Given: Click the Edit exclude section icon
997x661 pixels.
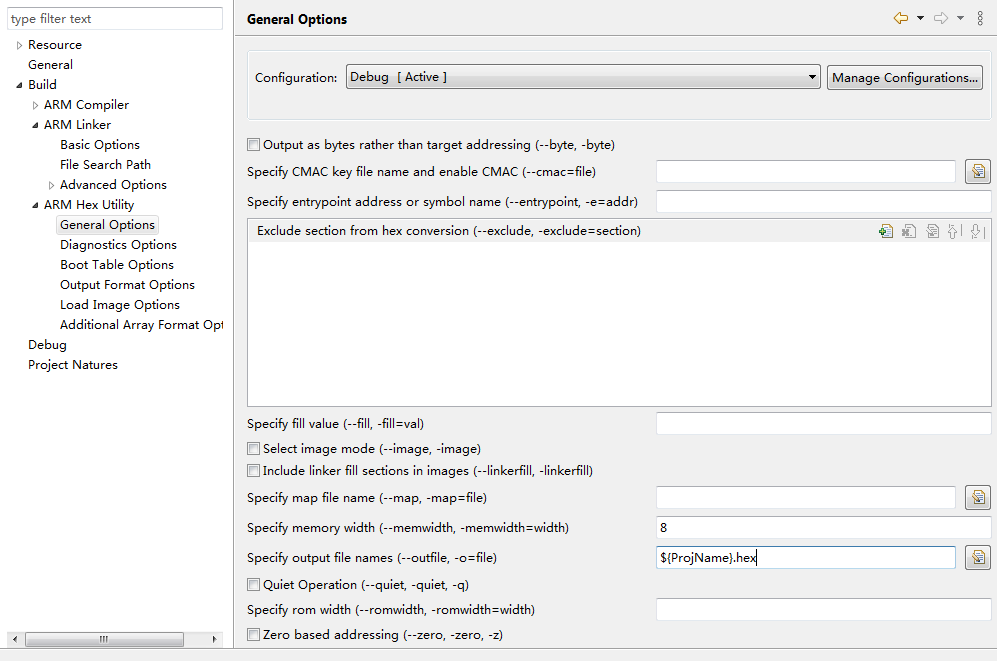Looking at the screenshot, I should pos(932,231).
